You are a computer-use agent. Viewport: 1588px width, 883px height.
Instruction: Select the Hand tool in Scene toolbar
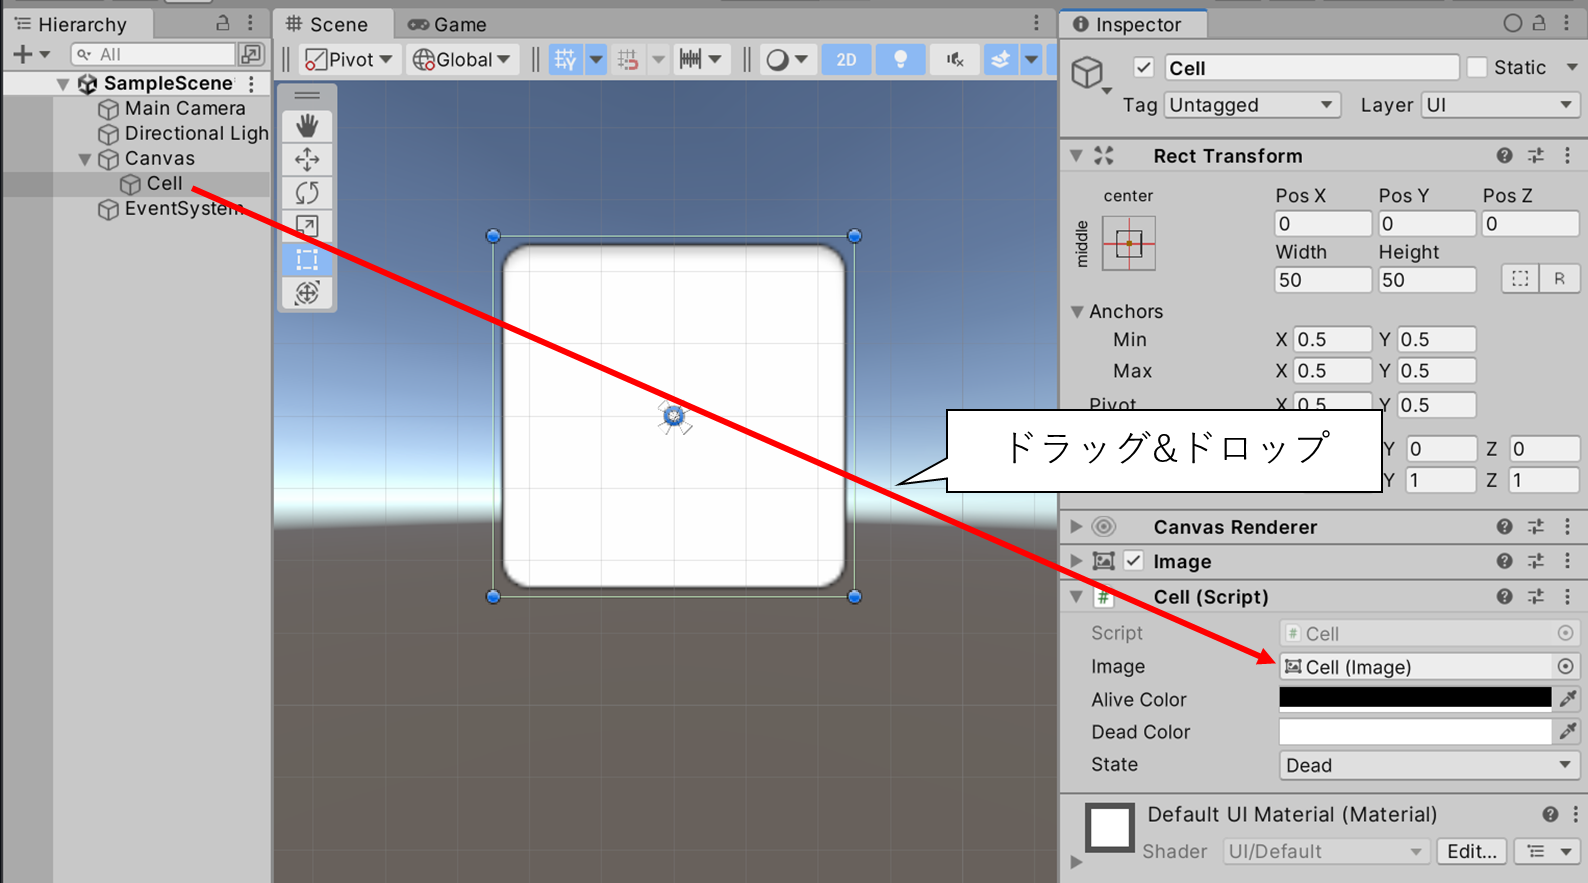pyautogui.click(x=307, y=126)
